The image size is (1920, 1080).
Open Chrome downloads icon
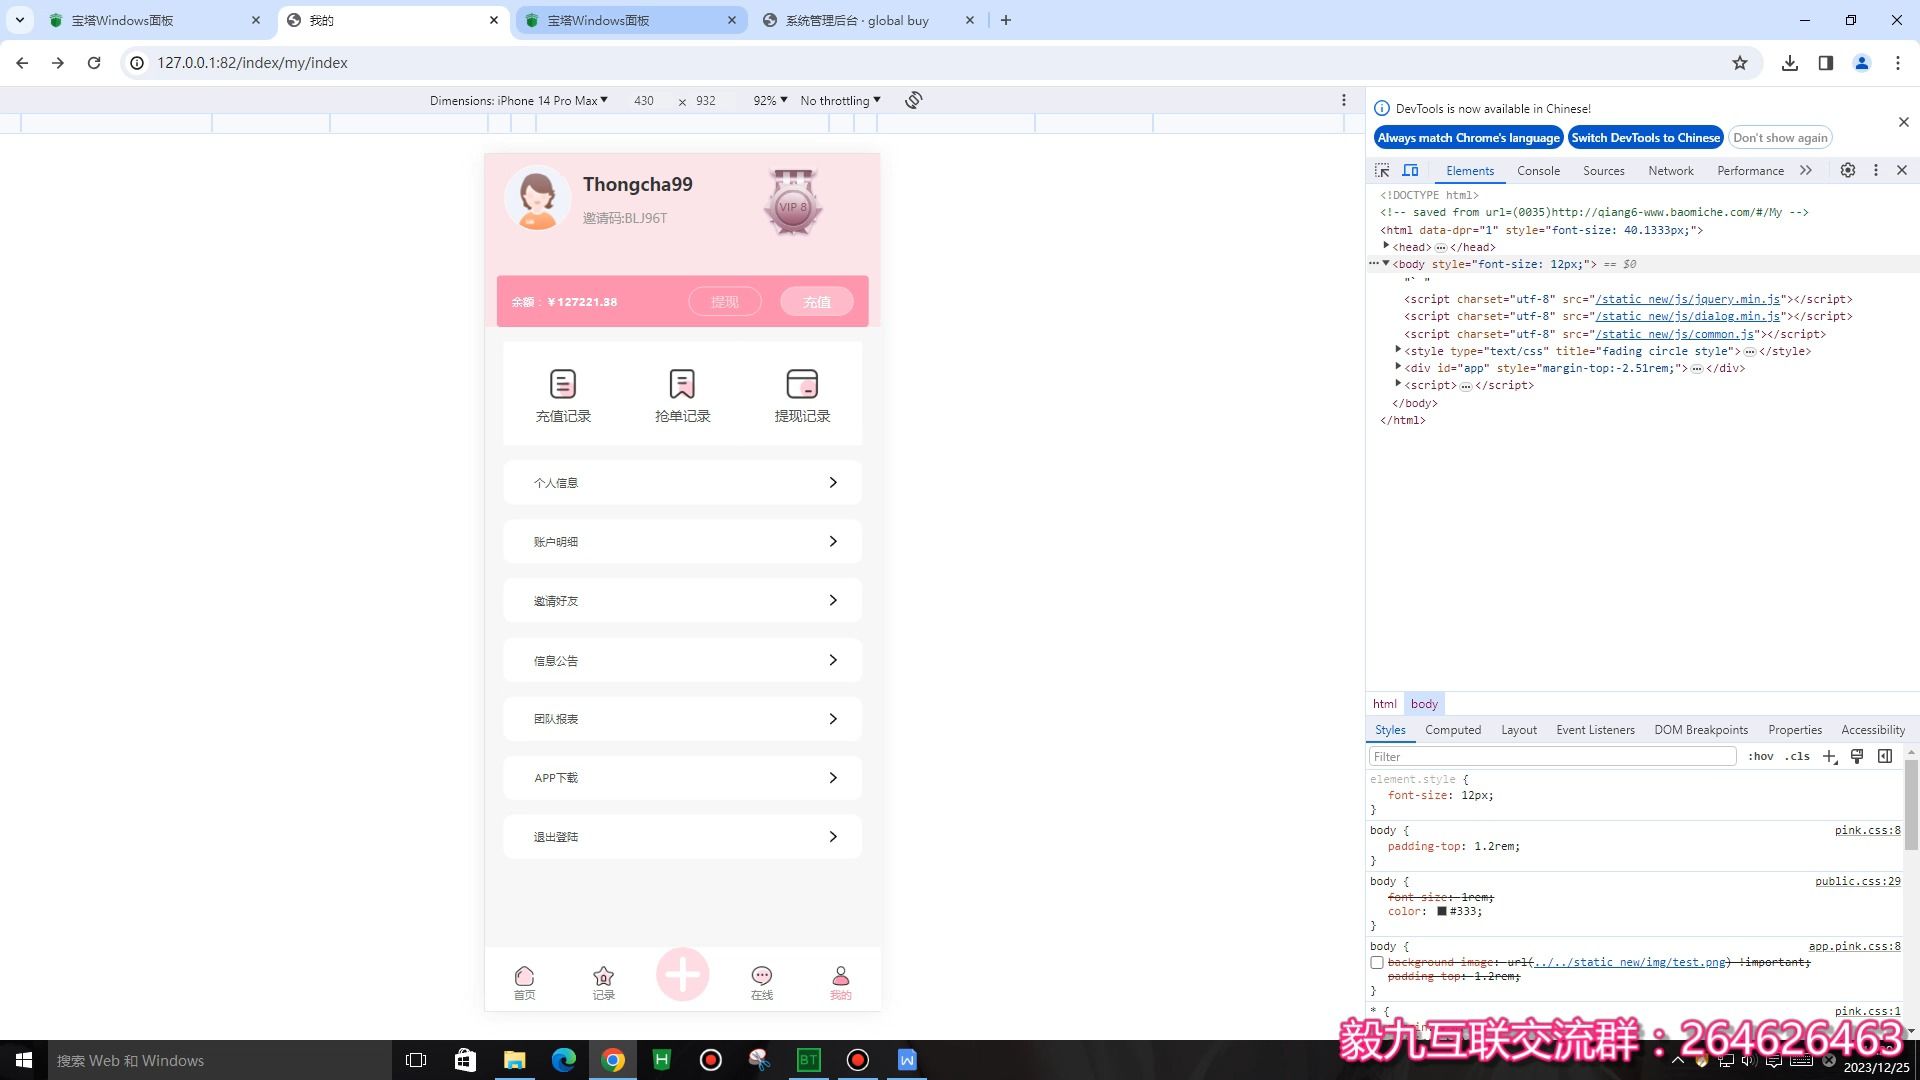click(1790, 63)
